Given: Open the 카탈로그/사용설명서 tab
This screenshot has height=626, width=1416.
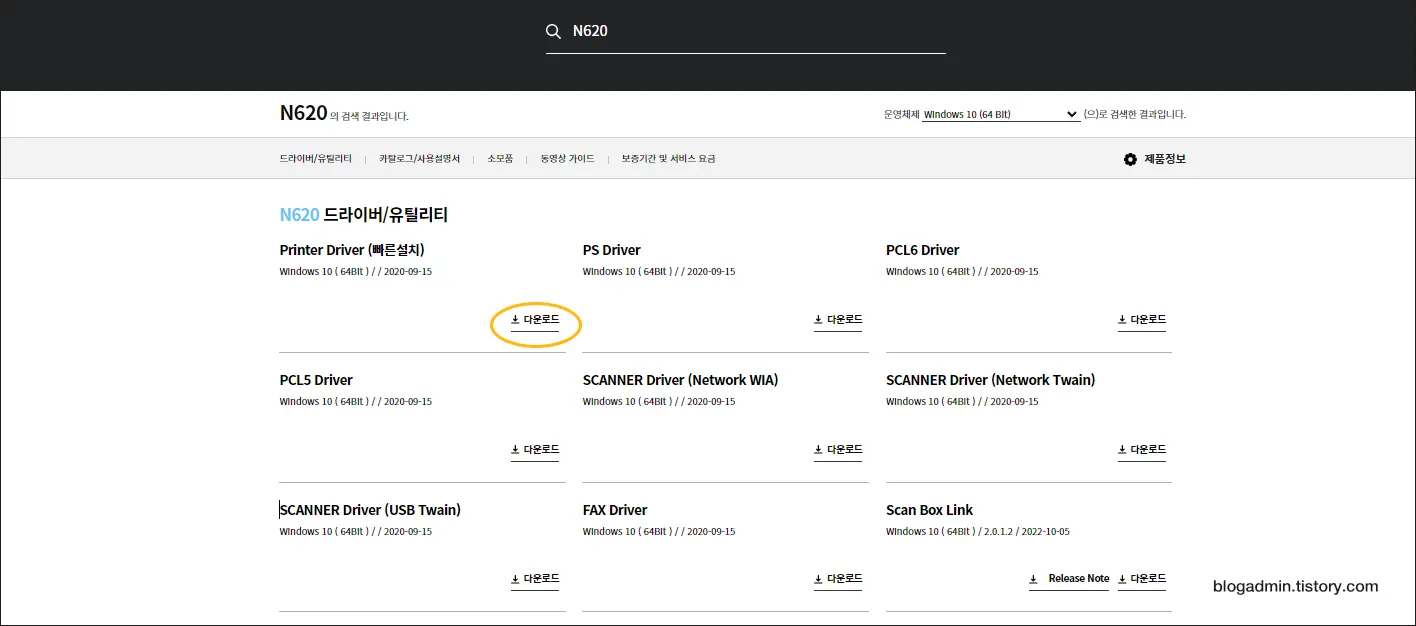Looking at the screenshot, I should [x=420, y=158].
